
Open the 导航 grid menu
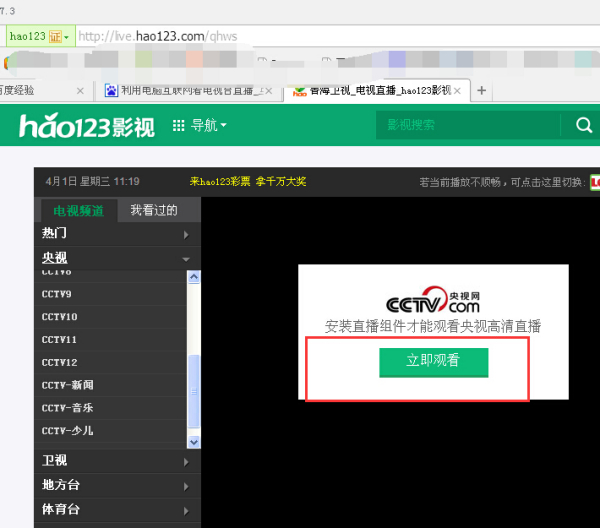click(199, 125)
